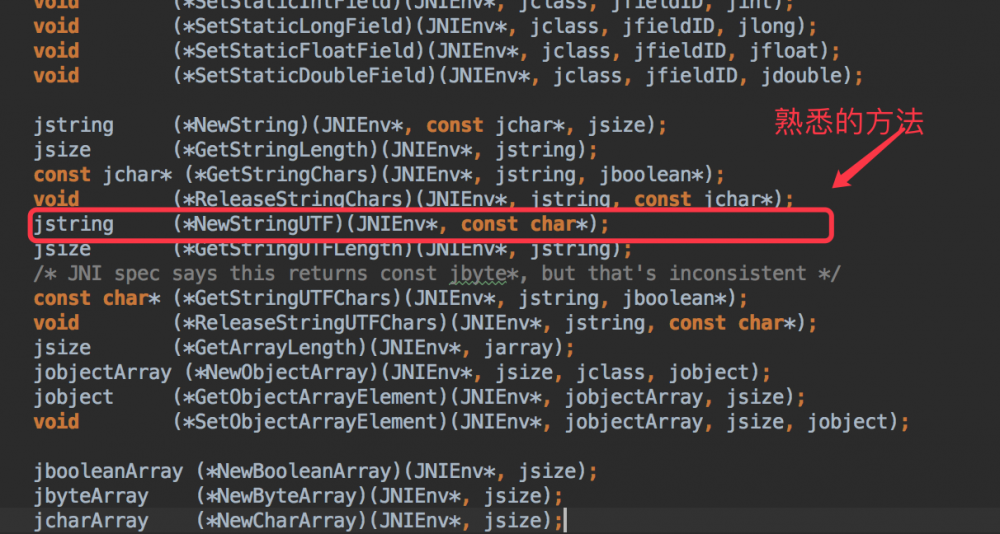Click the jfloat parameter in SetStaticFloatField

784,52
